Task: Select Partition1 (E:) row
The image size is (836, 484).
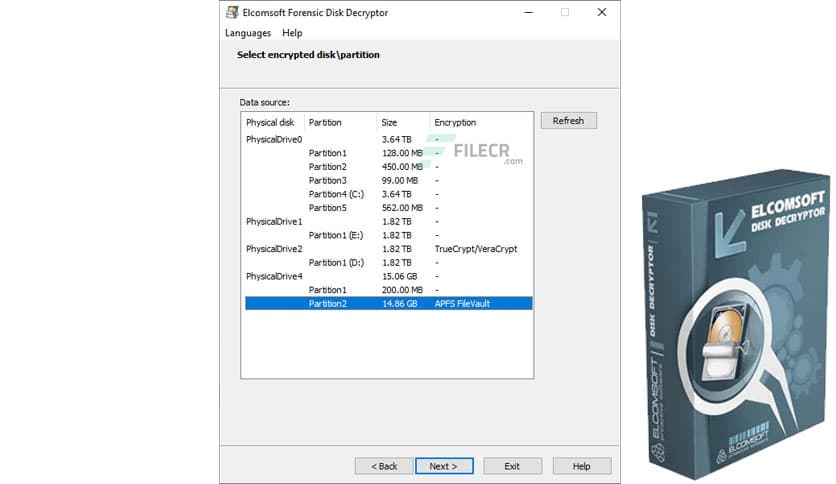Action: coord(389,235)
